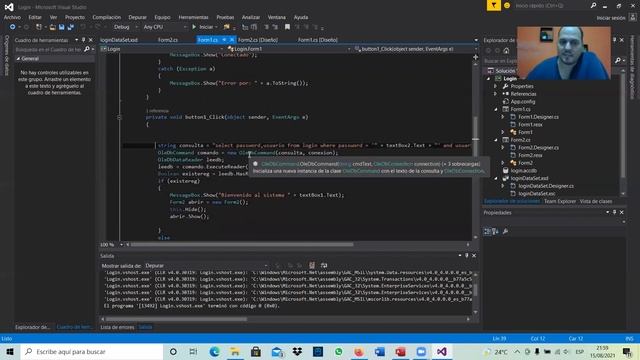Switch to the Form2.cs [Diseño] tab
The image size is (640, 360).
(x=258, y=40)
